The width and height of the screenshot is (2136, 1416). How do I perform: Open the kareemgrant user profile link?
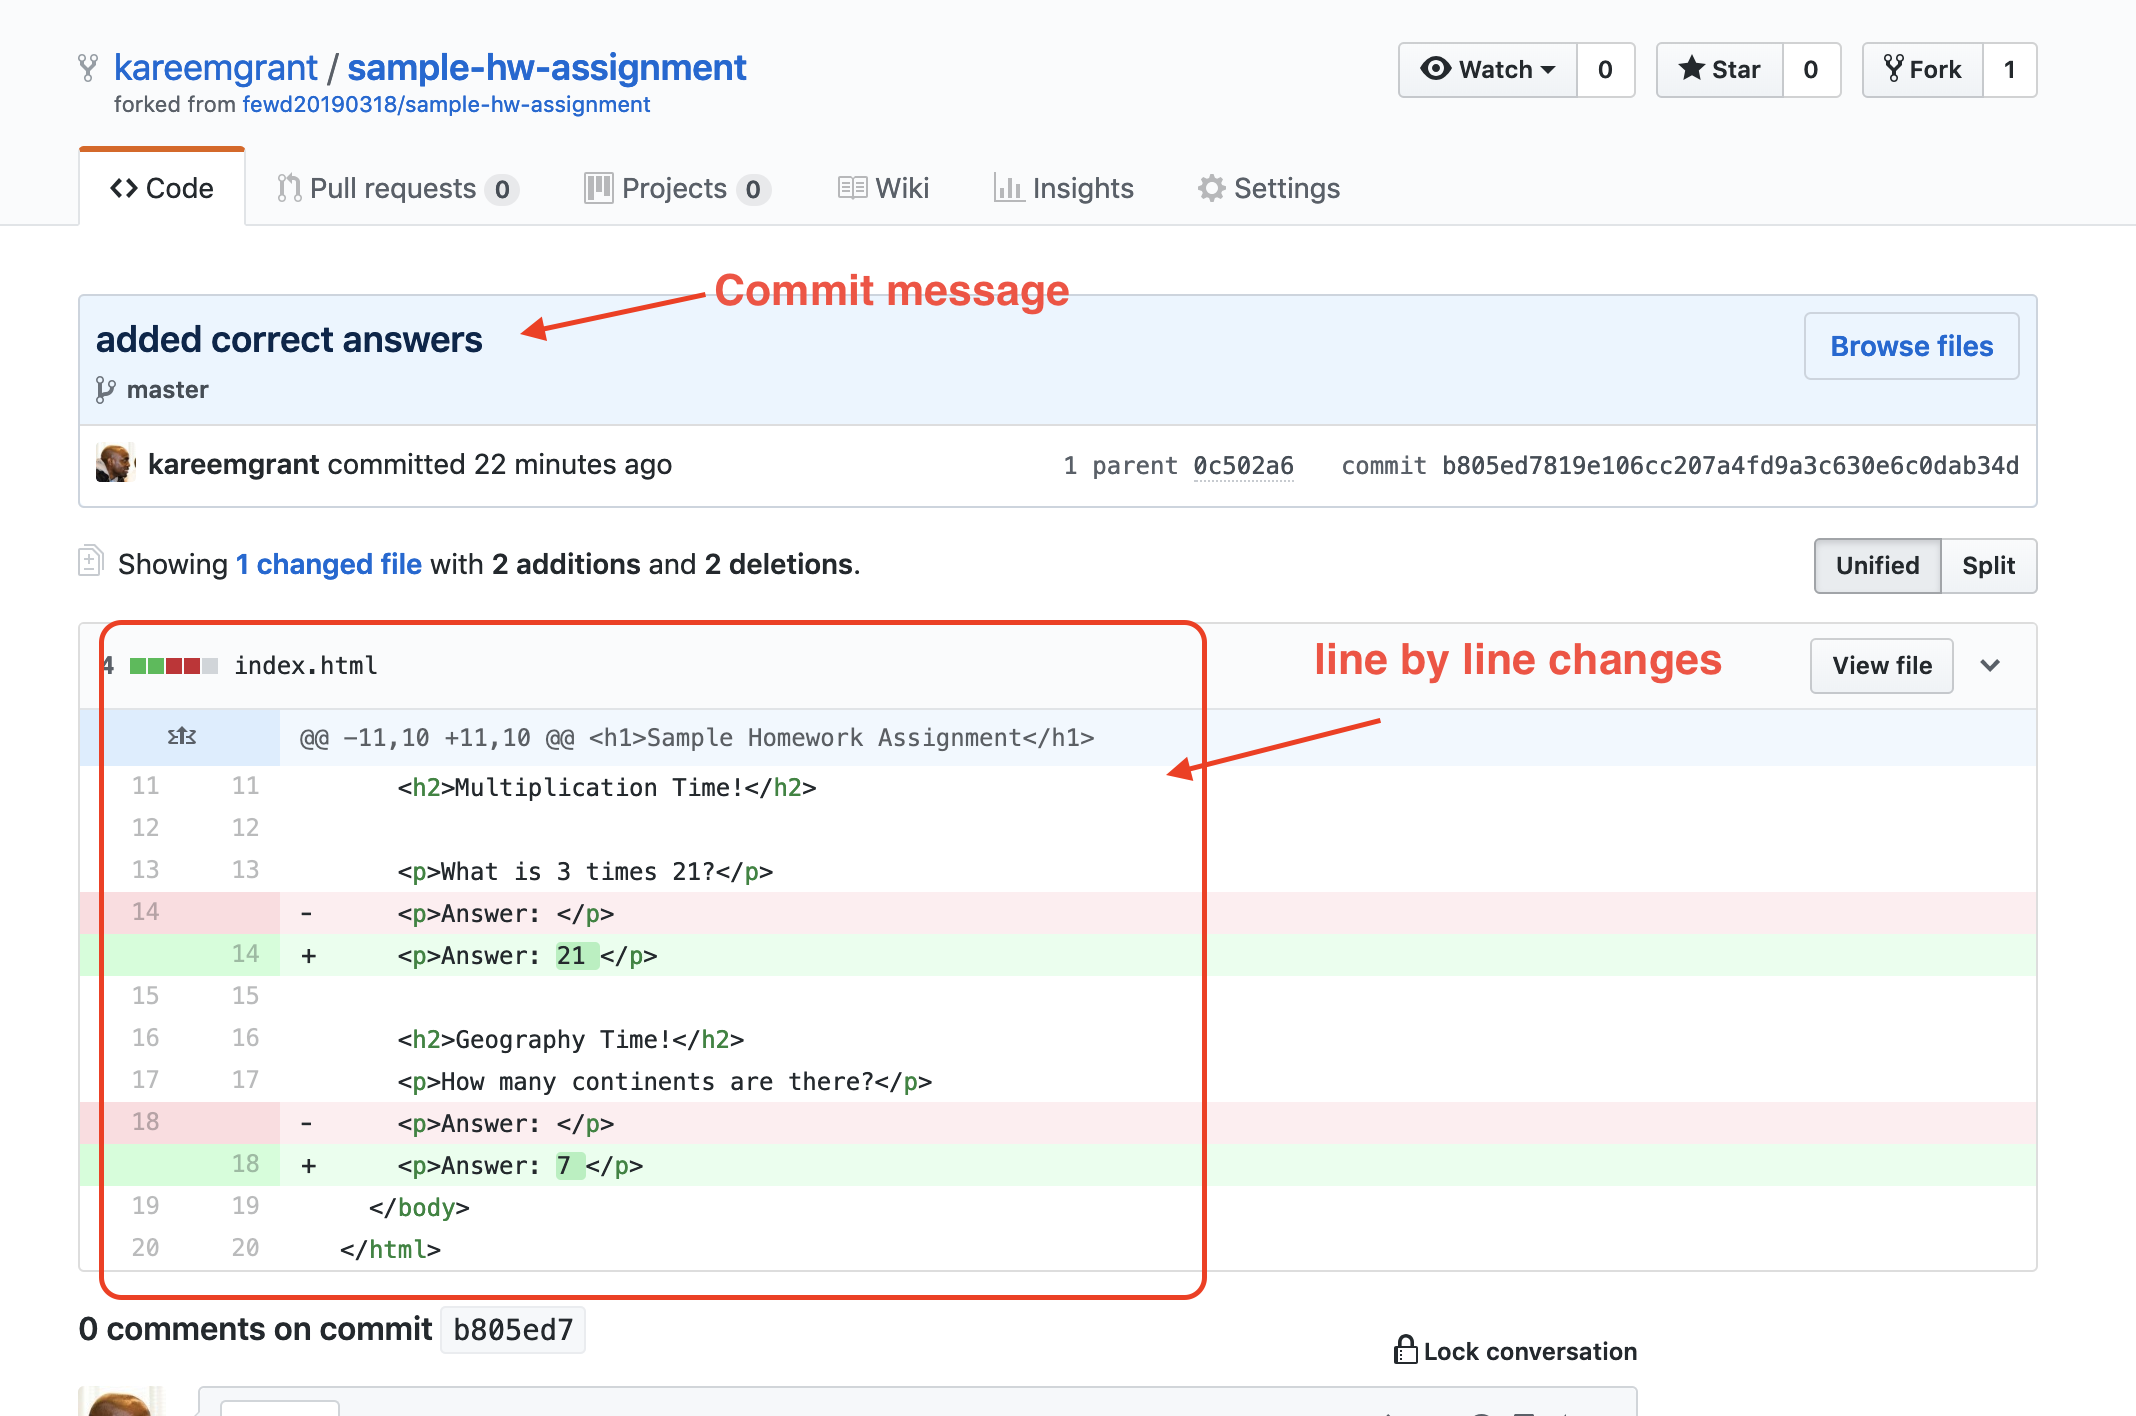(x=215, y=68)
